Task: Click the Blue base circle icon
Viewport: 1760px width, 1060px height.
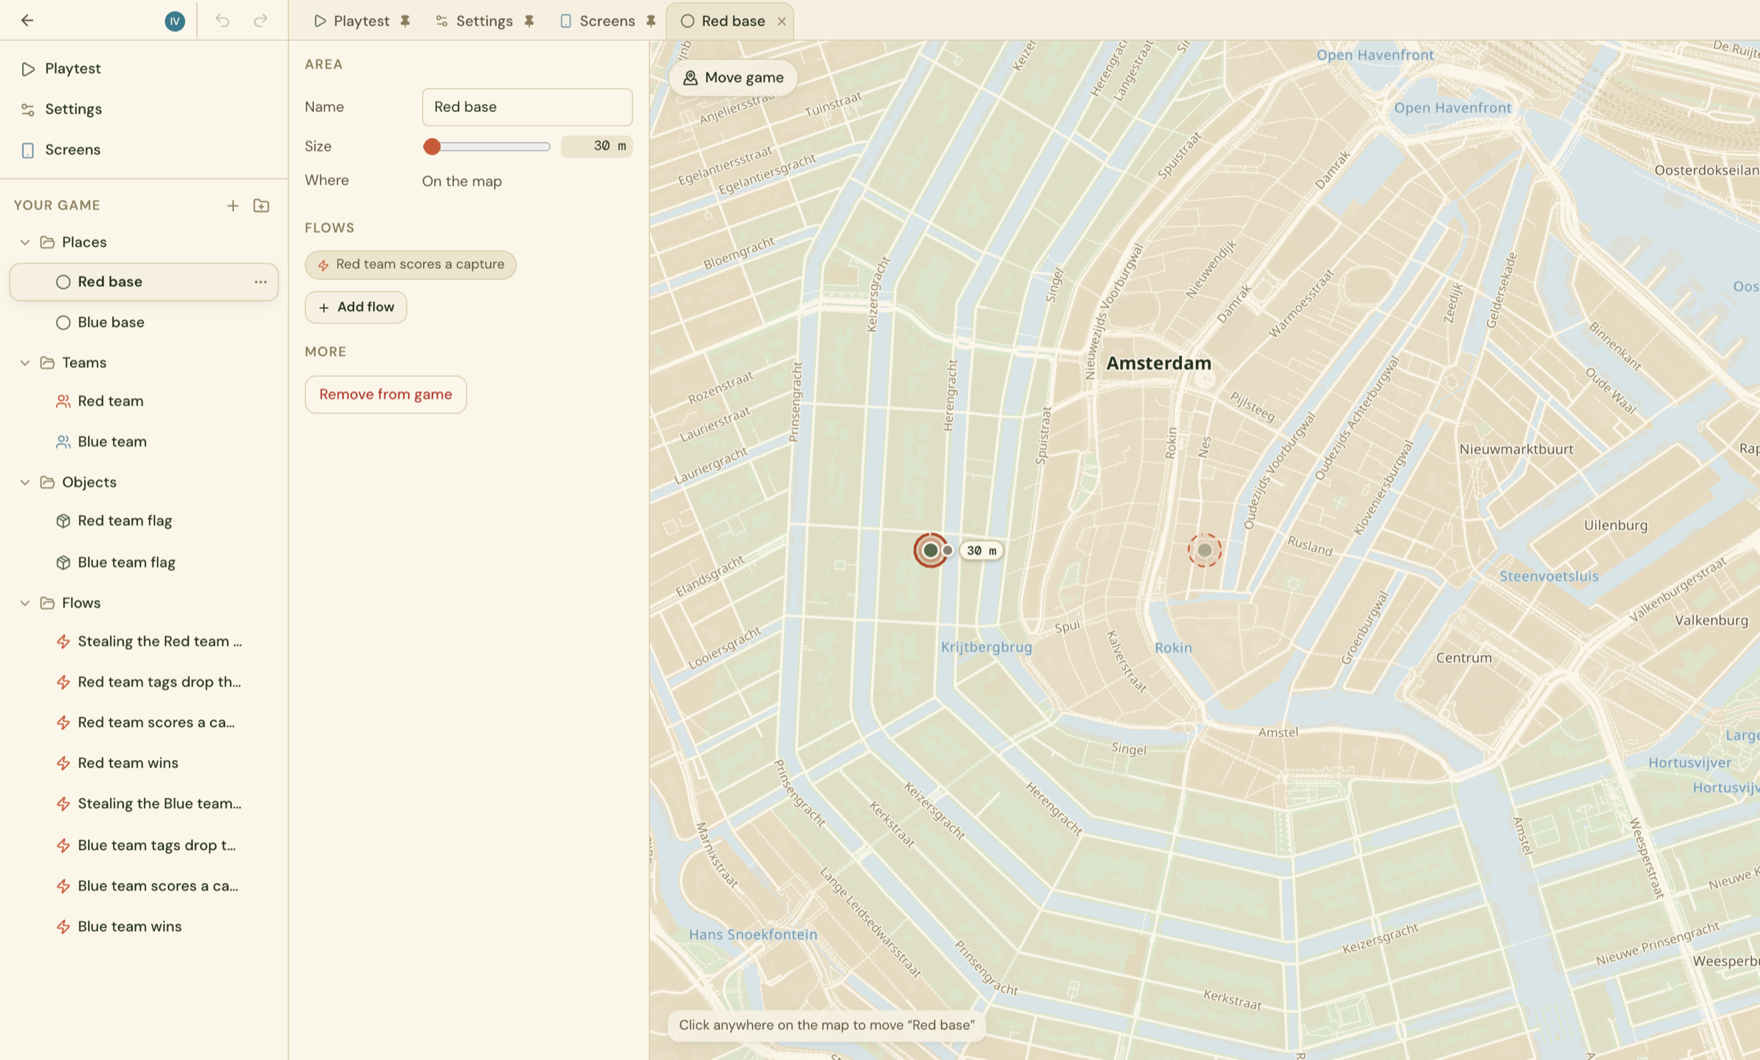Action: click(63, 323)
